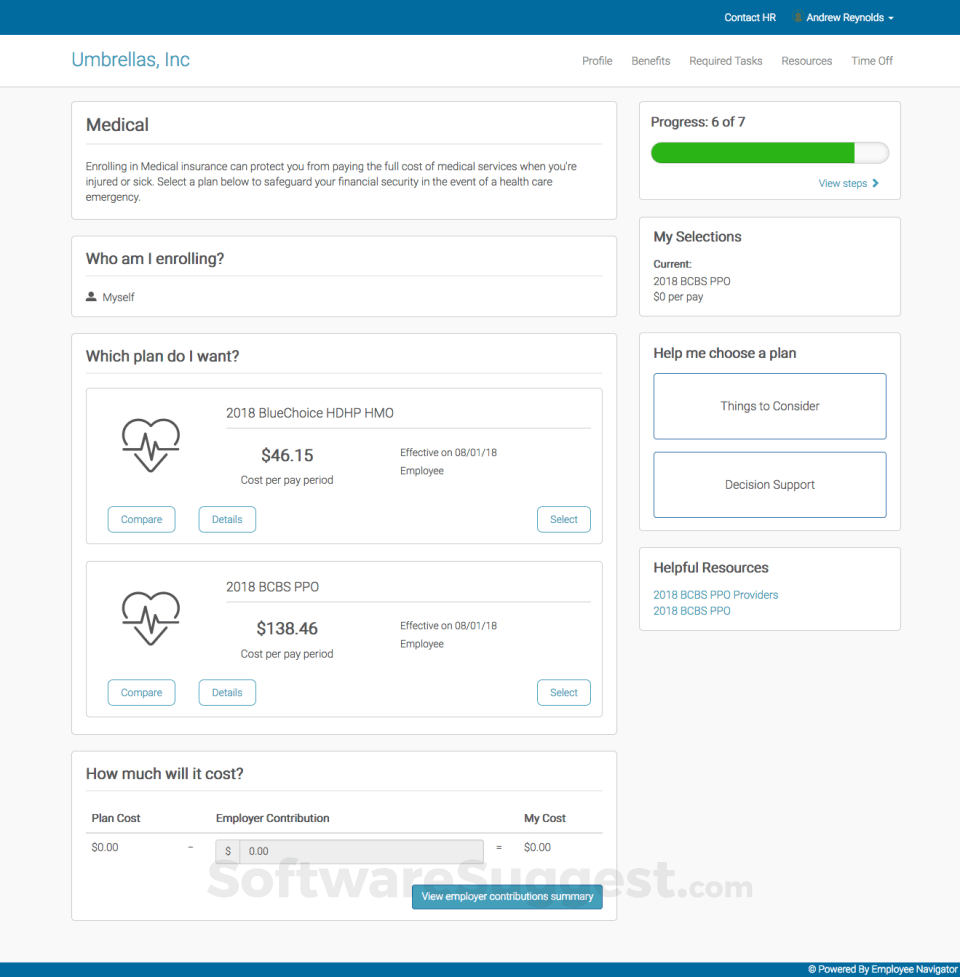Click Contact HR in the top bar
960x977 pixels.
tap(749, 17)
